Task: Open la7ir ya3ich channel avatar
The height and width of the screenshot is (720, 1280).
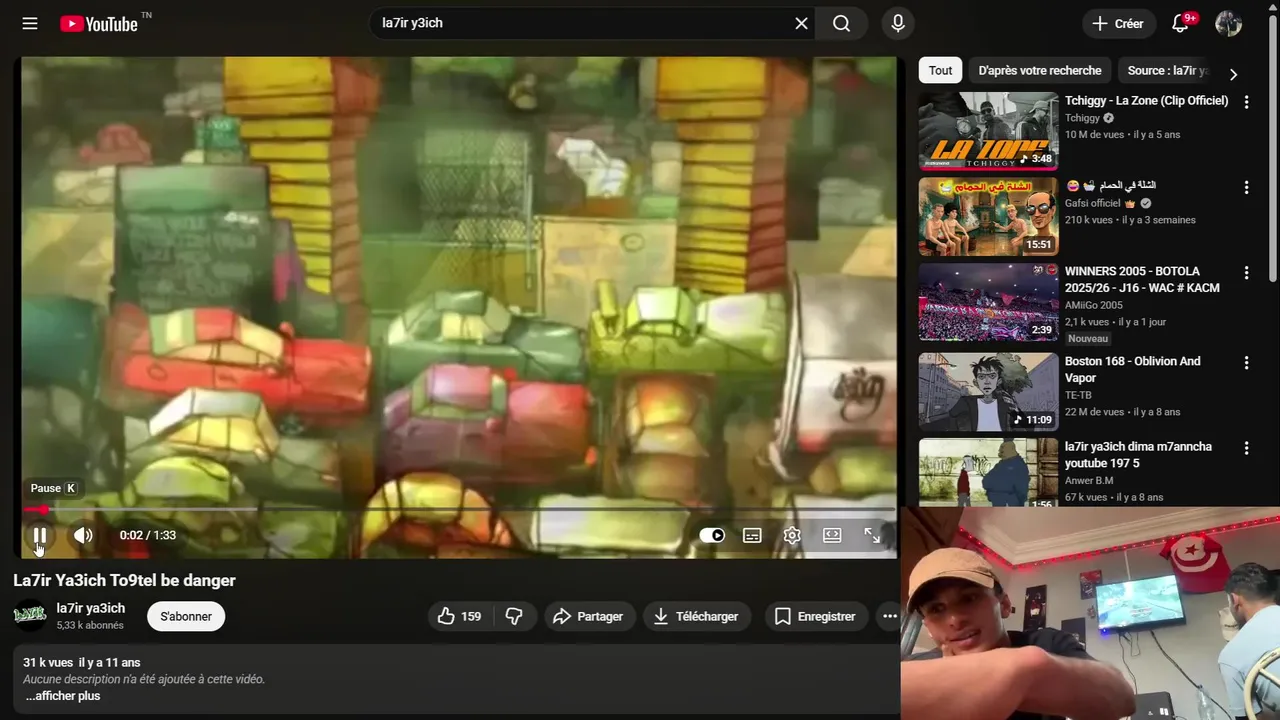Action: 30,615
